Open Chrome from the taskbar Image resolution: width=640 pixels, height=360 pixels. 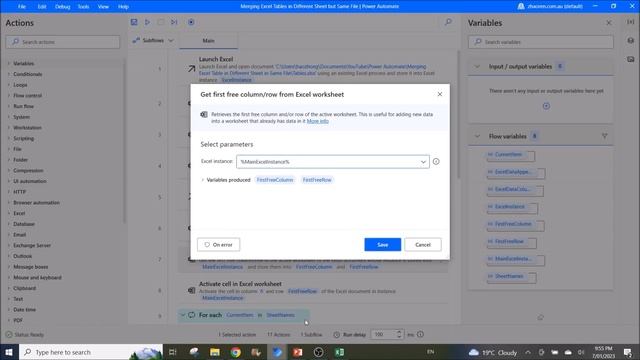[236, 352]
